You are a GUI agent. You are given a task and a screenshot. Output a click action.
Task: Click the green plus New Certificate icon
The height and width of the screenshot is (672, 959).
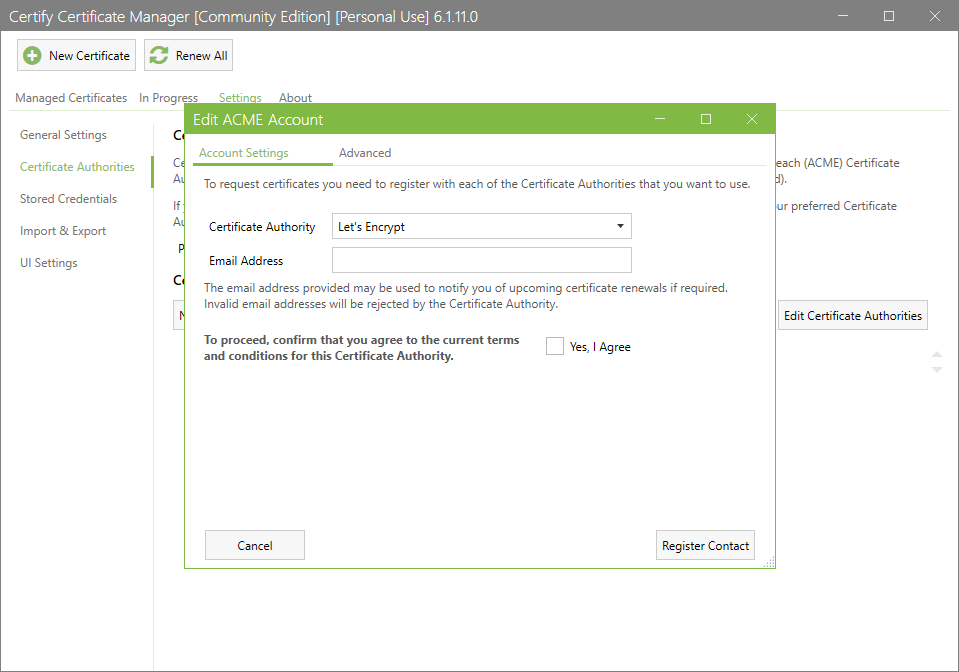pyautogui.click(x=32, y=56)
